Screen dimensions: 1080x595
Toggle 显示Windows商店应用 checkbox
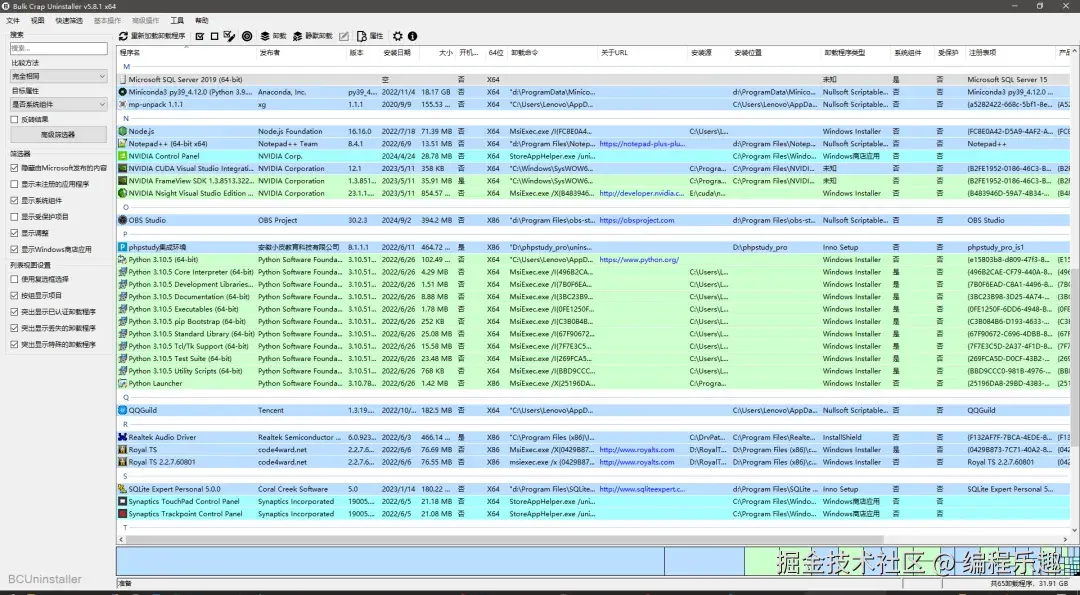point(14,249)
